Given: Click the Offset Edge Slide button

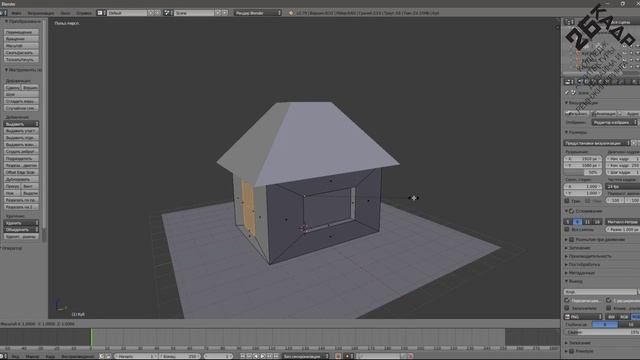Looking at the screenshot, I should pos(21,172).
